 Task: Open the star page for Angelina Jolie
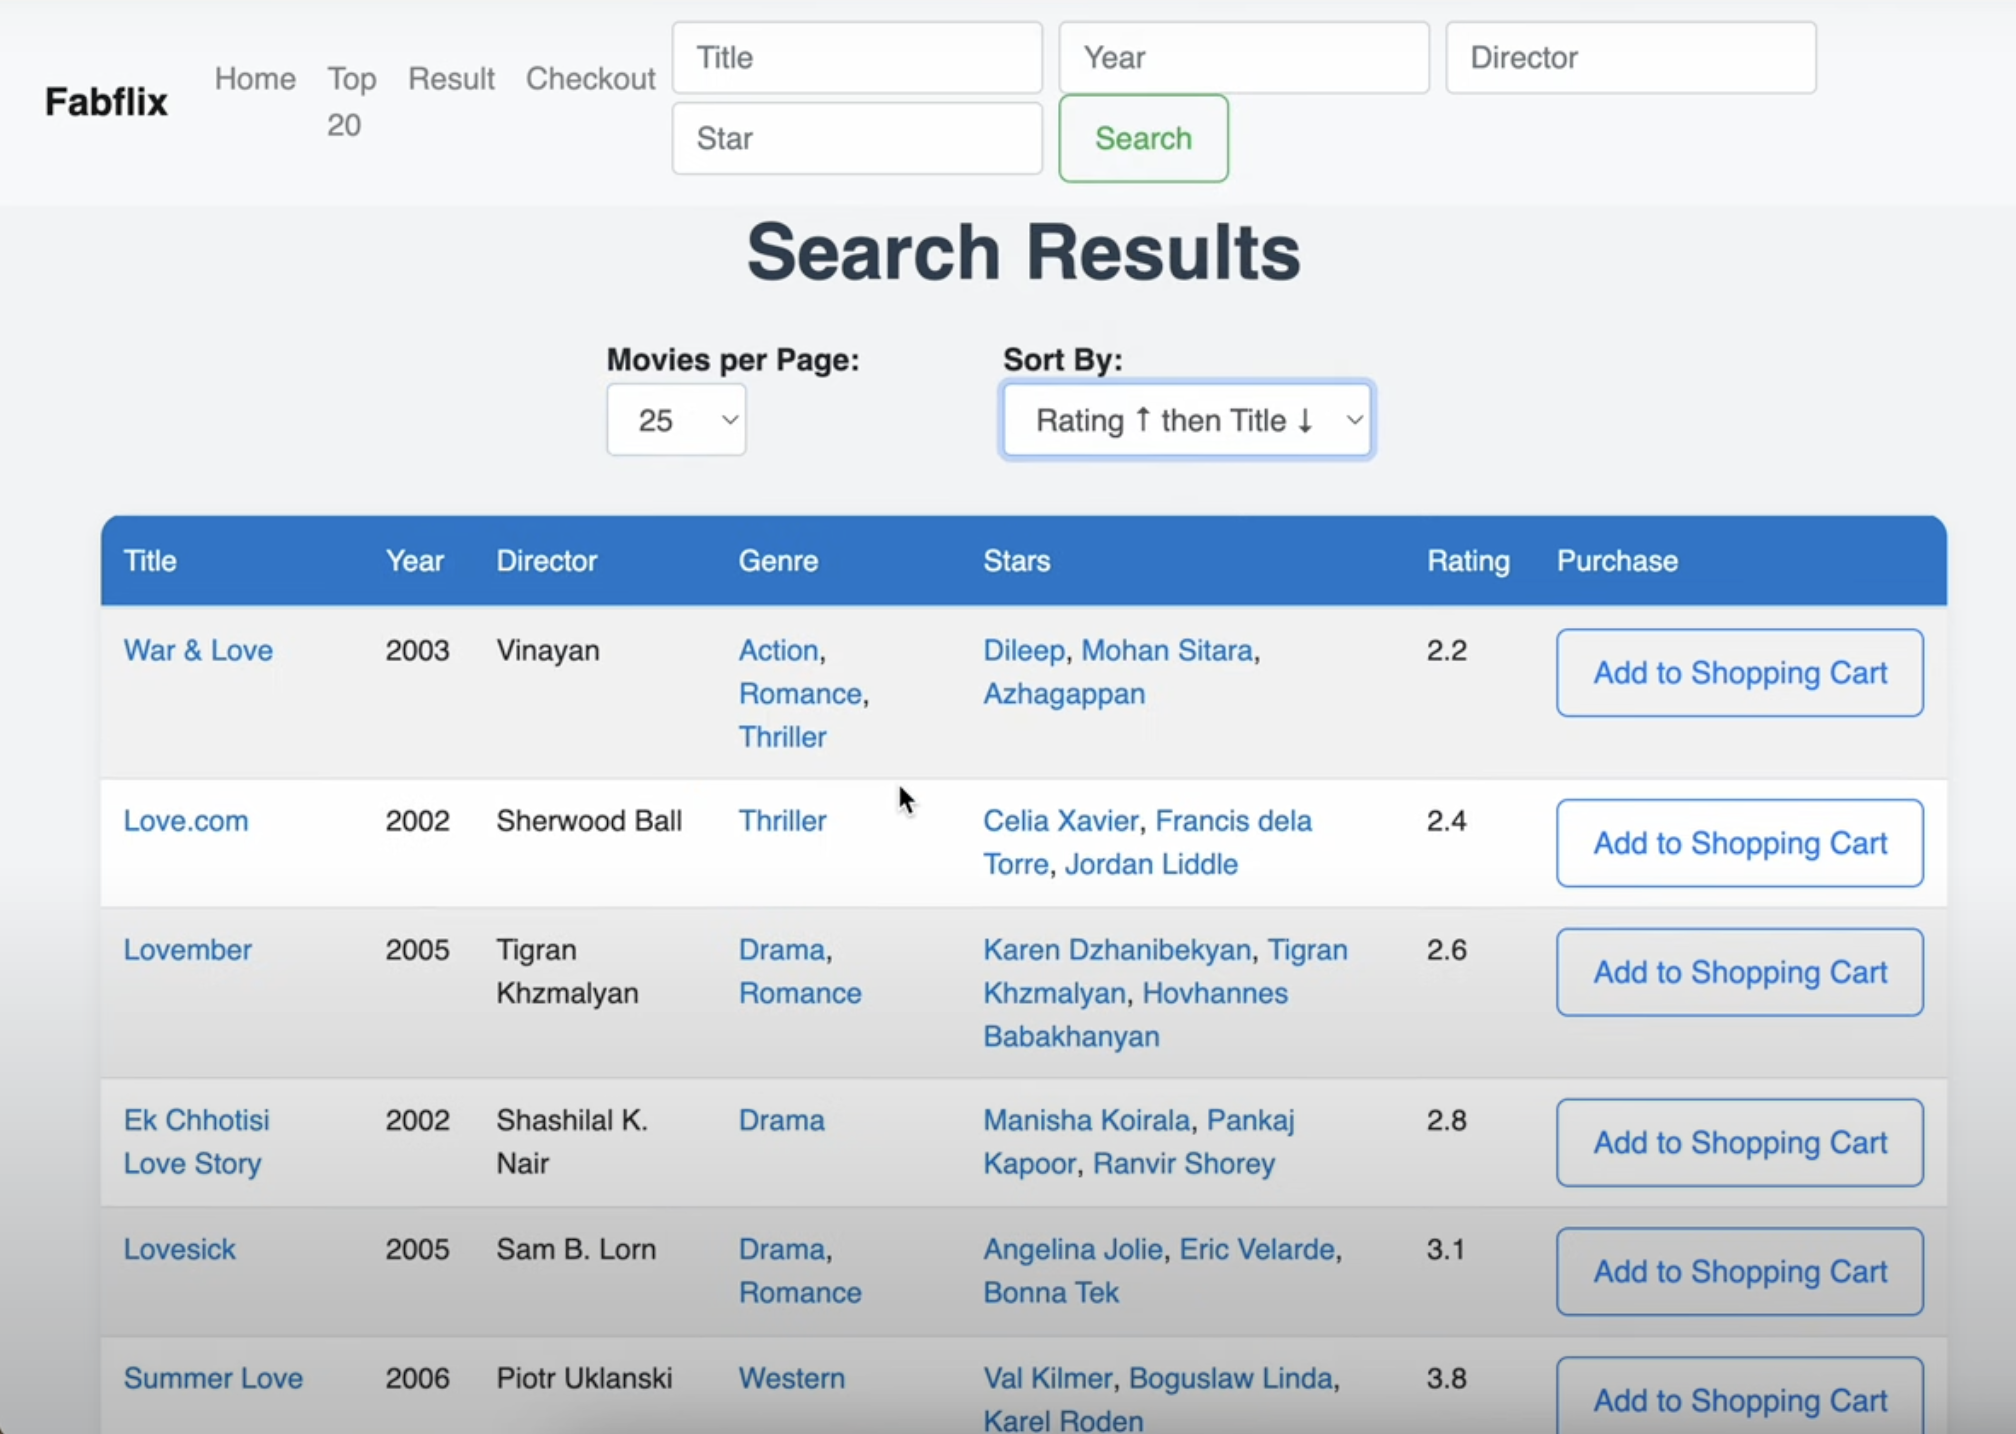coord(1072,1249)
